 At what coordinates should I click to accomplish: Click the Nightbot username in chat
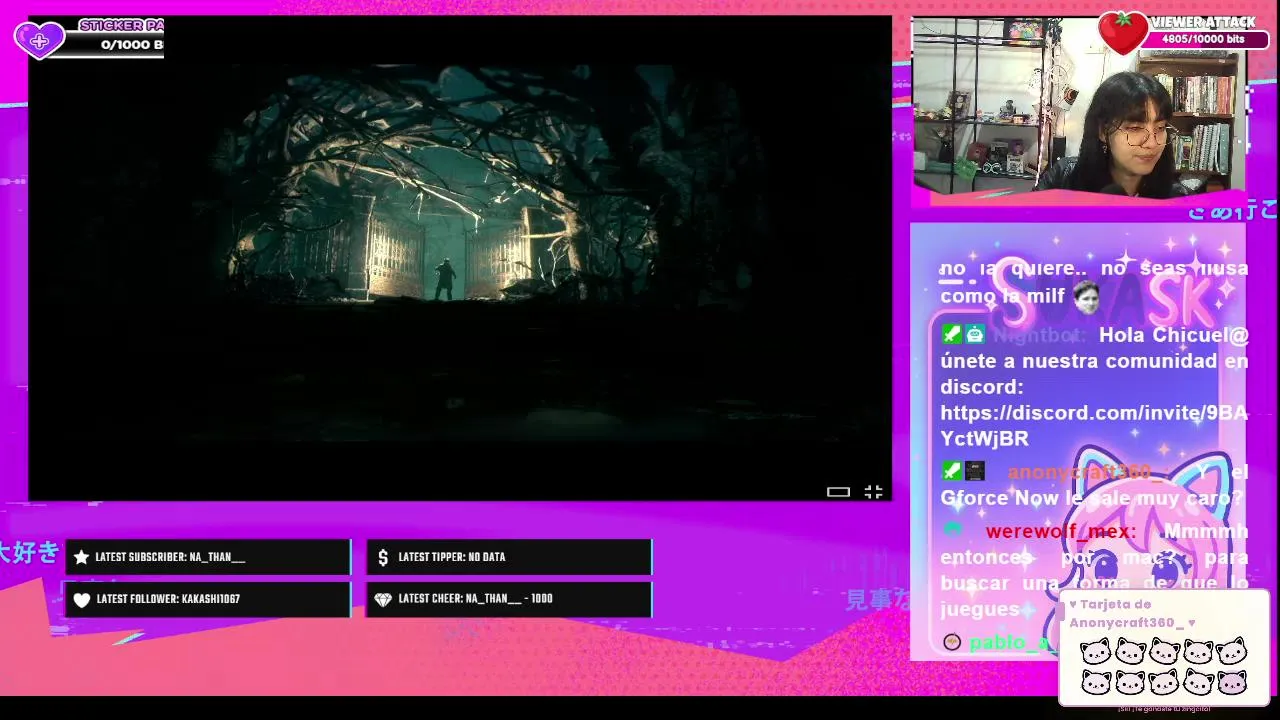1039,335
